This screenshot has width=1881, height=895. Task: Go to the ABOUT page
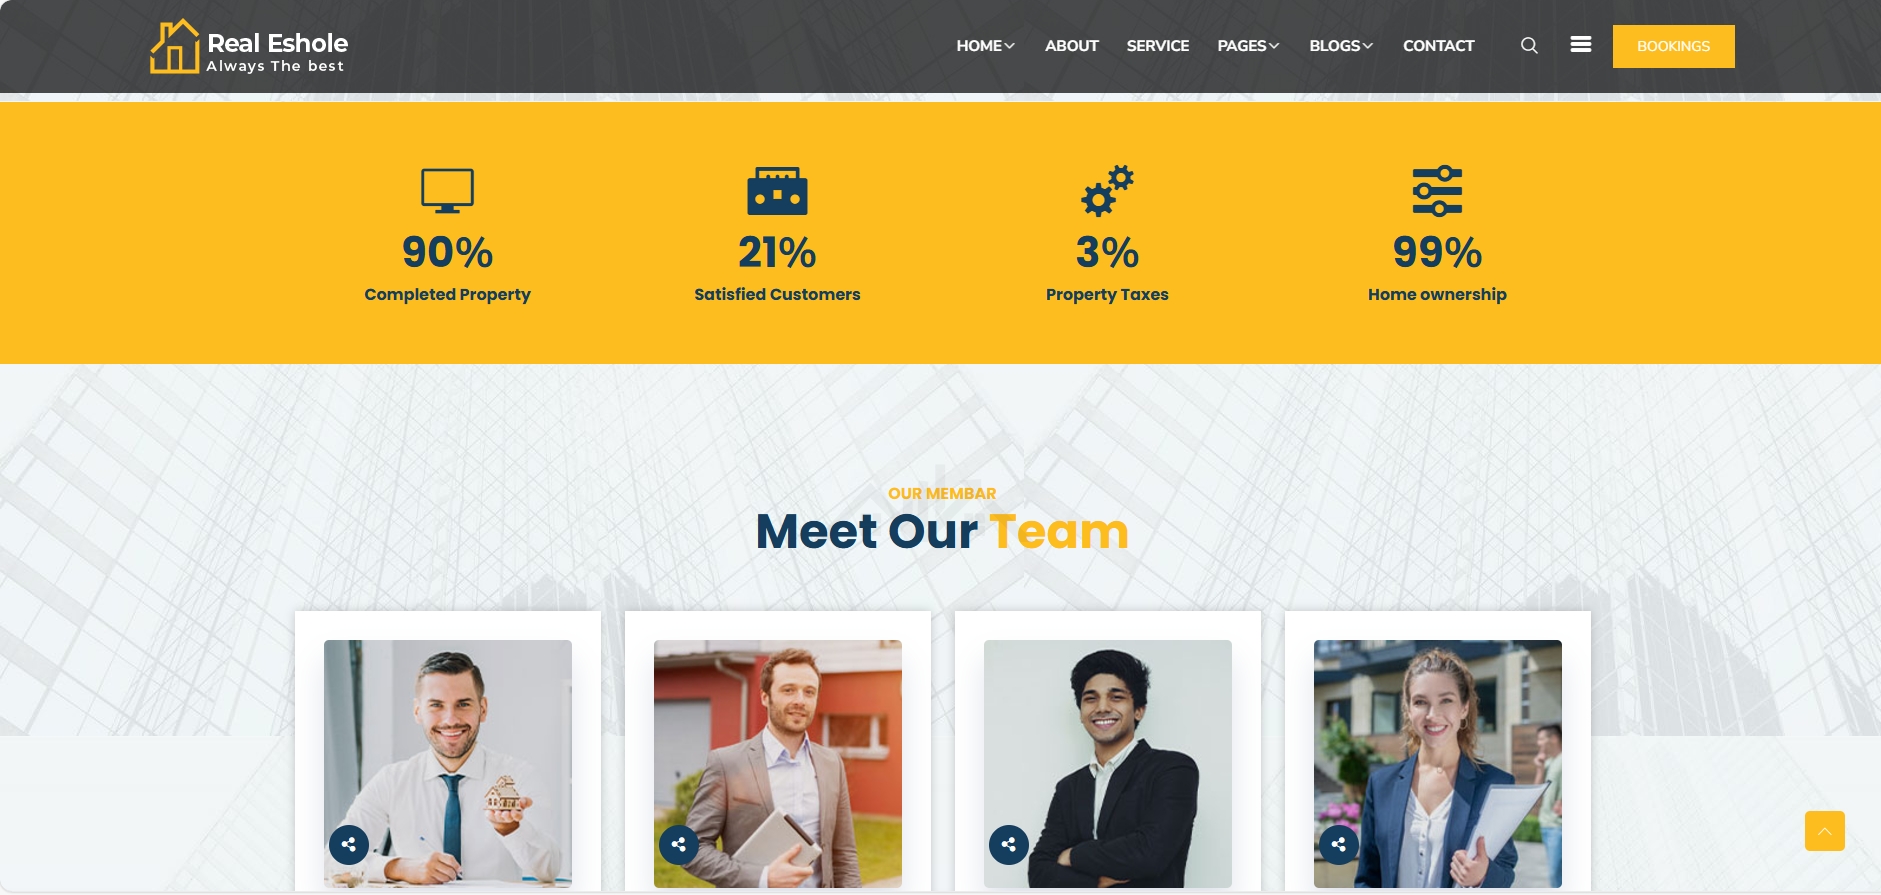point(1072,46)
